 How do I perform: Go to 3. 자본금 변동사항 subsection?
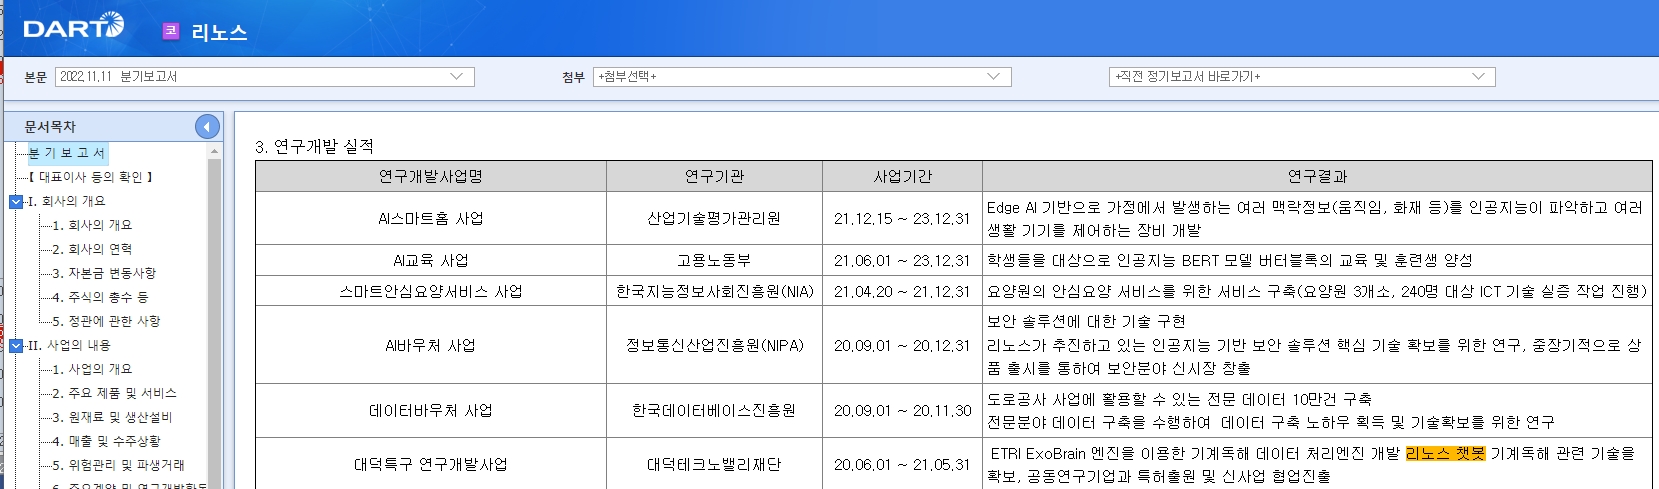coord(104,273)
